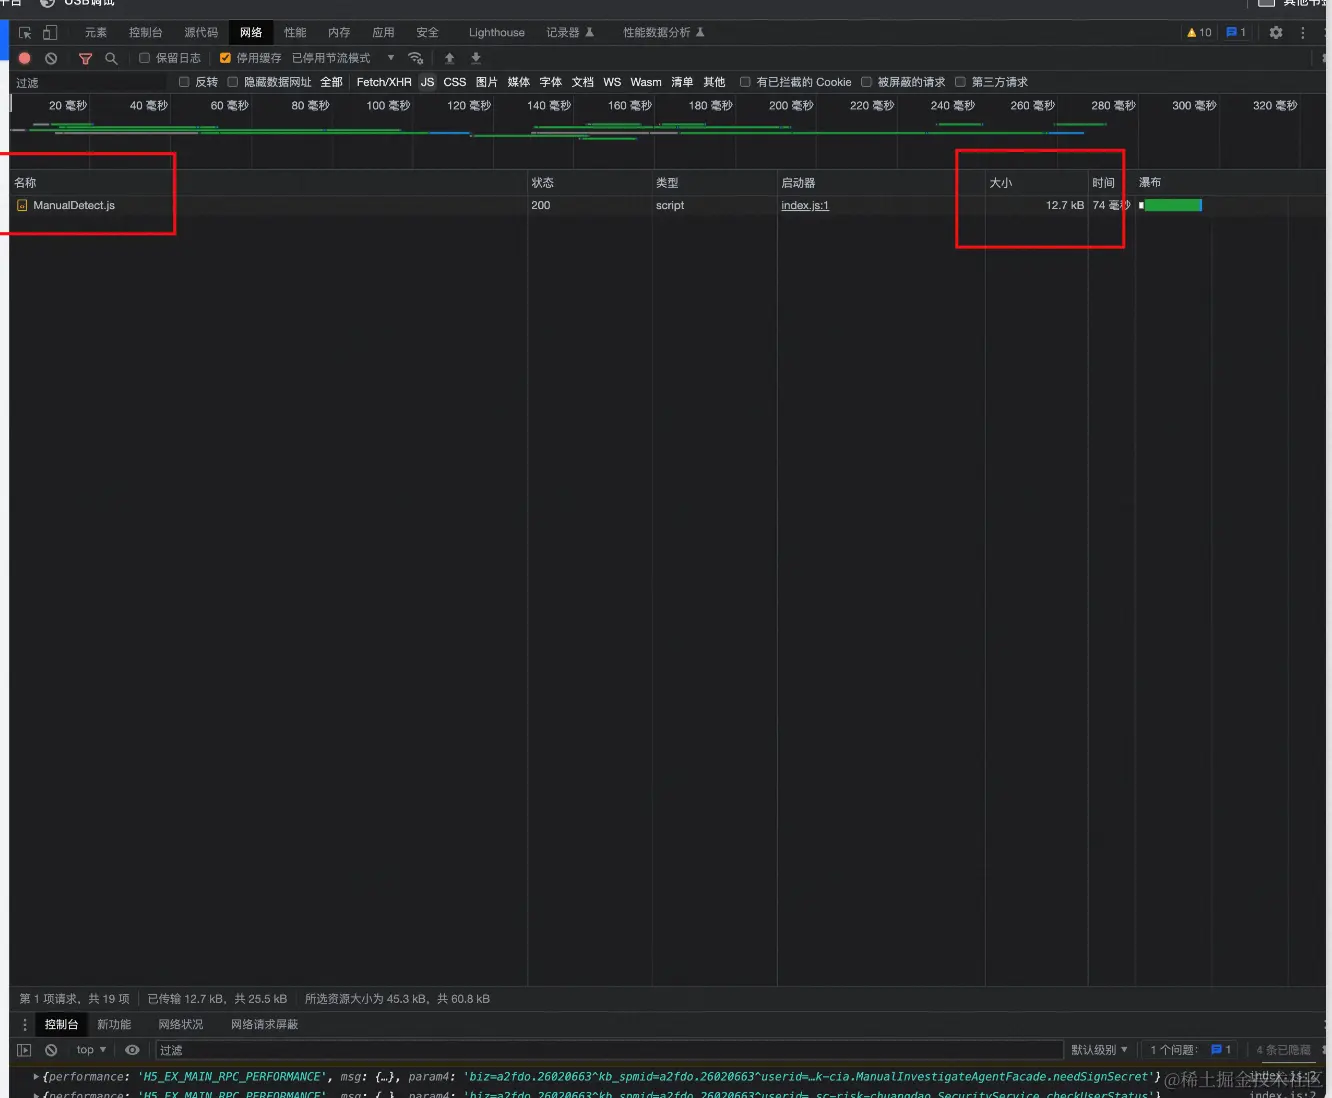
Task: Focus the console 过滤 filter field
Action: (x=609, y=1050)
